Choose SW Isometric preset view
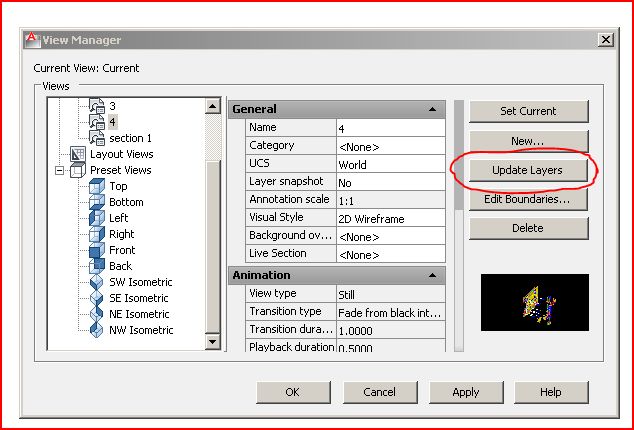 click(141, 282)
